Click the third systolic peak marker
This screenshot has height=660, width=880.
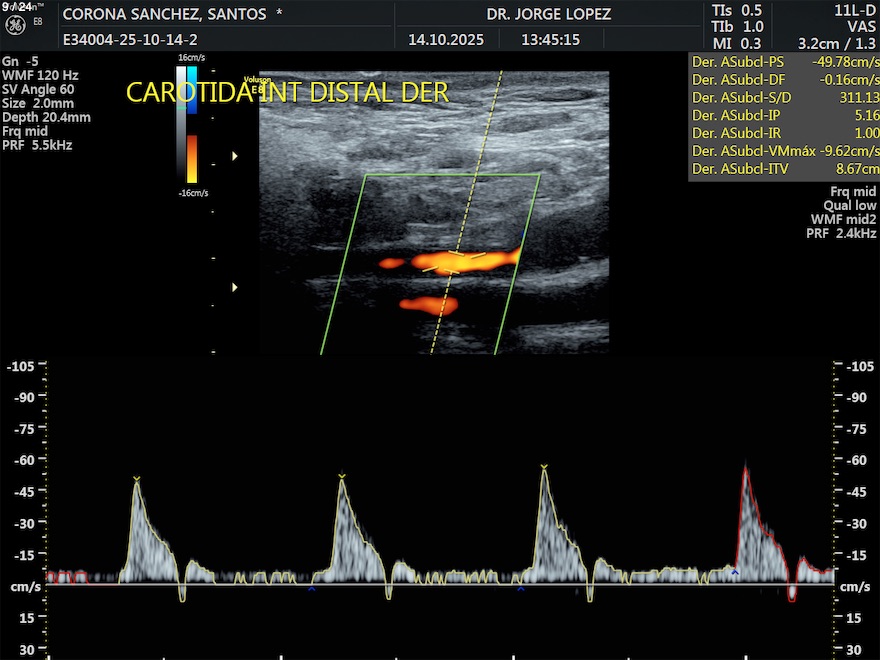pos(544,467)
